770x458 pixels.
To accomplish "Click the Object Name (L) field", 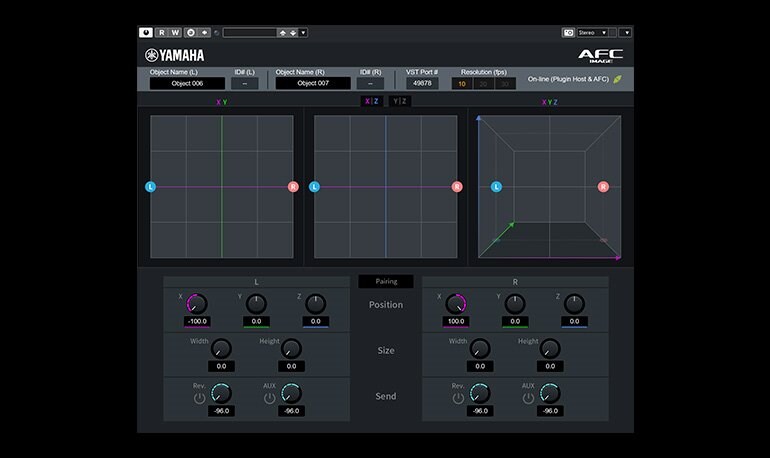I will pos(187,84).
